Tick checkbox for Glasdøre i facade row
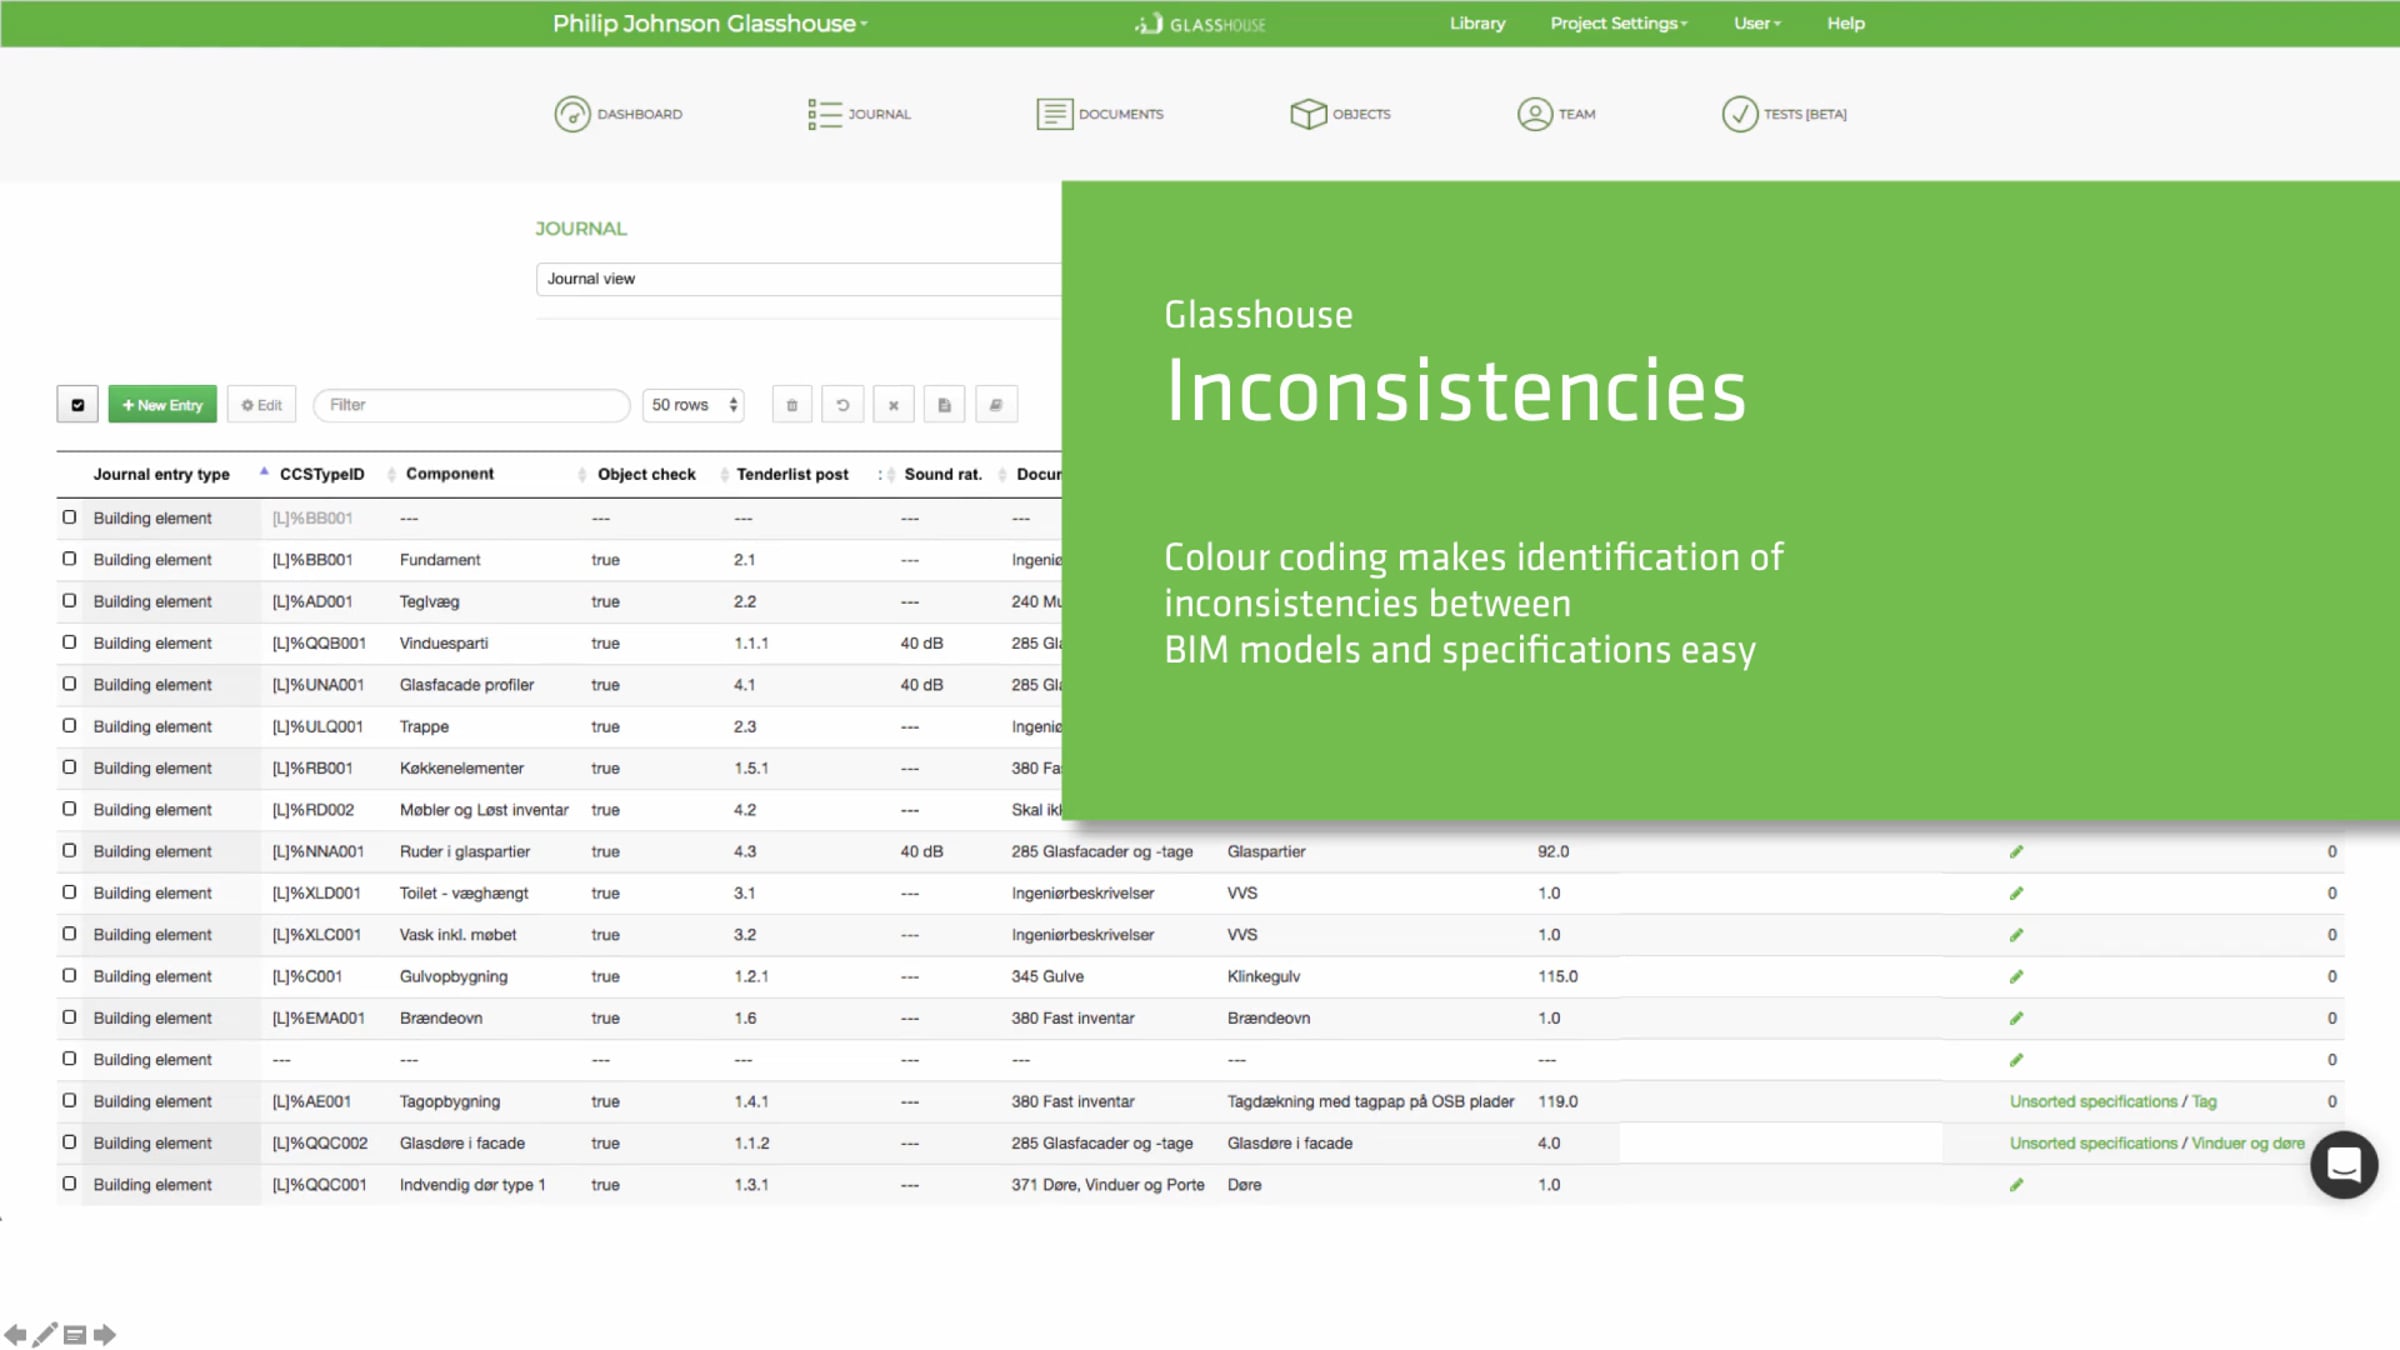 tap(69, 1142)
